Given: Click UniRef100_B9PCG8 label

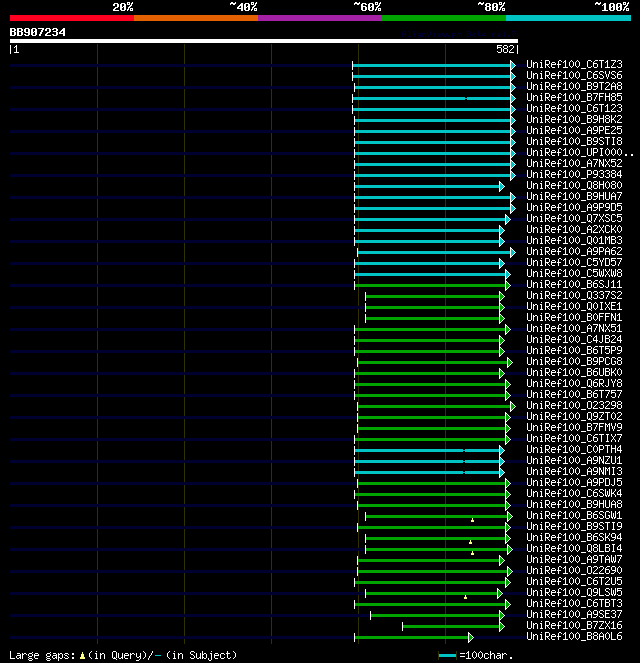Looking at the screenshot, I should click(x=574, y=361).
